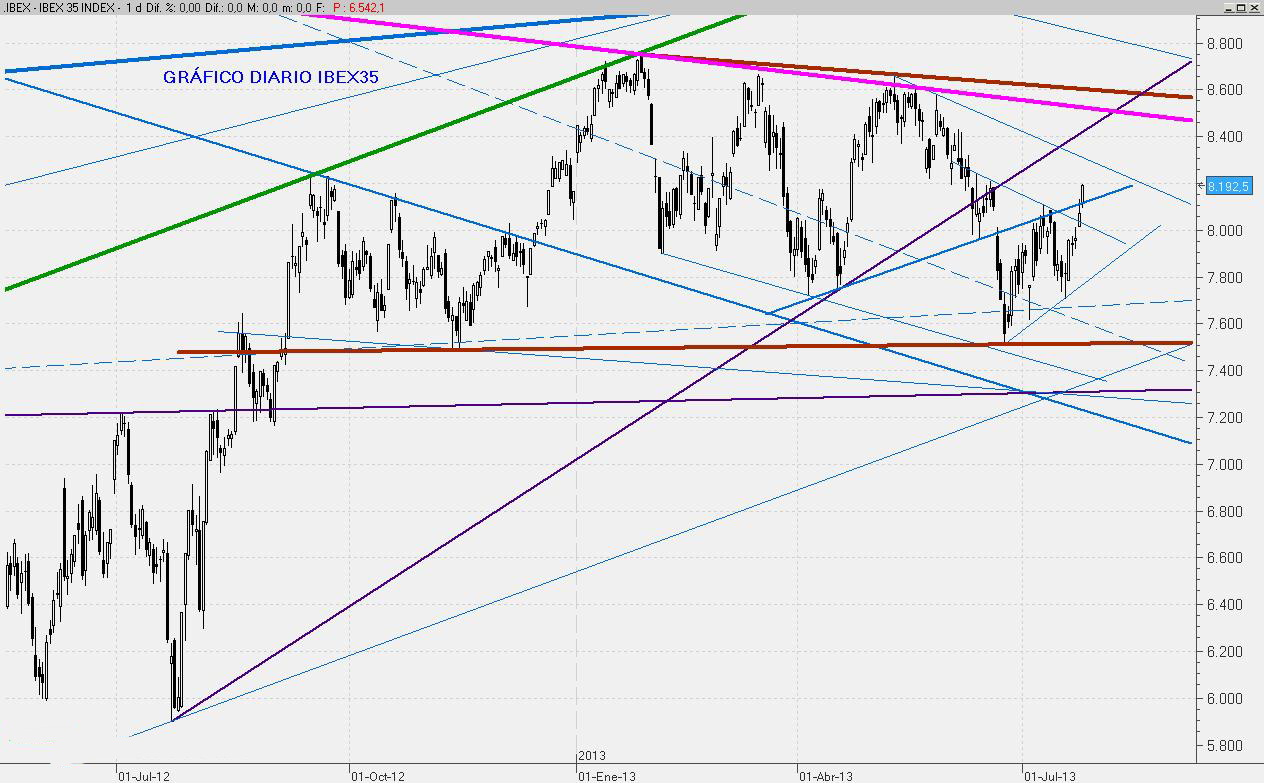Screen dimensions: 1264x783
Task: Click the red P: 6.542,1 value
Action: pos(358,8)
